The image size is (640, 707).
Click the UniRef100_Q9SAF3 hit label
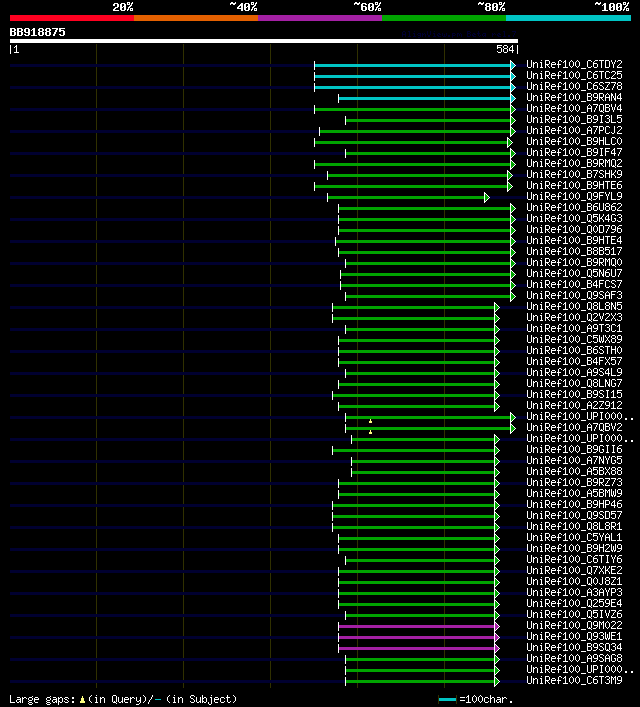[x=574, y=295]
